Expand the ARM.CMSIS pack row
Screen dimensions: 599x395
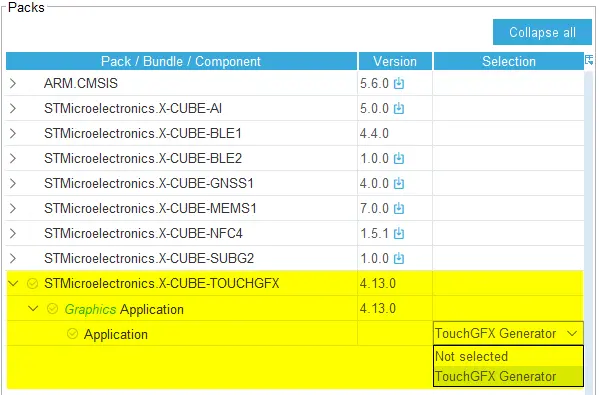click(x=13, y=83)
